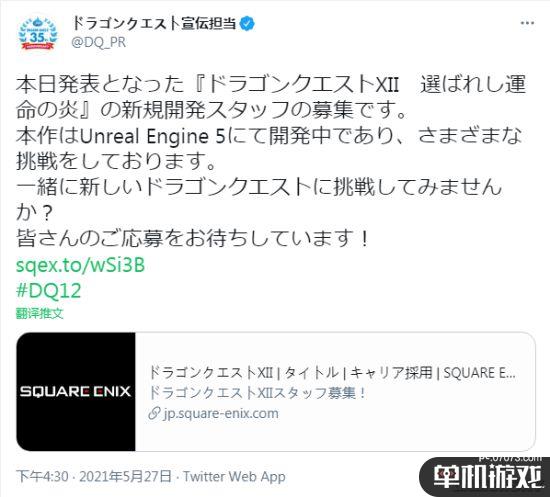The width and height of the screenshot is (550, 497).
Task: Open the three-dot more options menu
Action: point(527,23)
